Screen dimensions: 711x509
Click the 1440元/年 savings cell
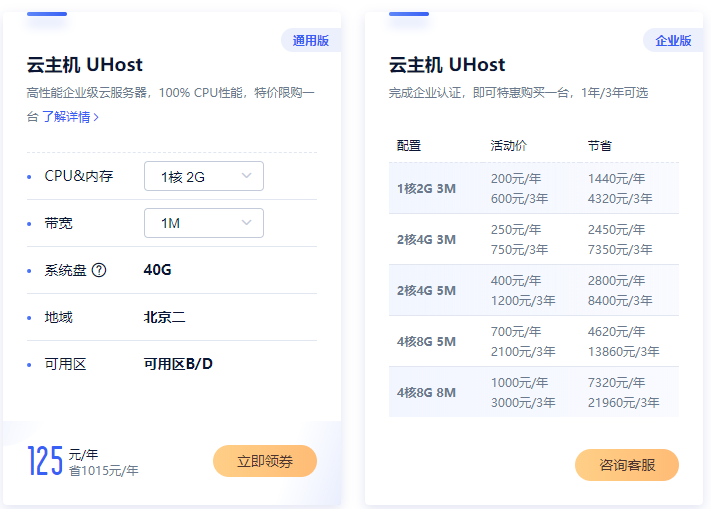click(617, 179)
